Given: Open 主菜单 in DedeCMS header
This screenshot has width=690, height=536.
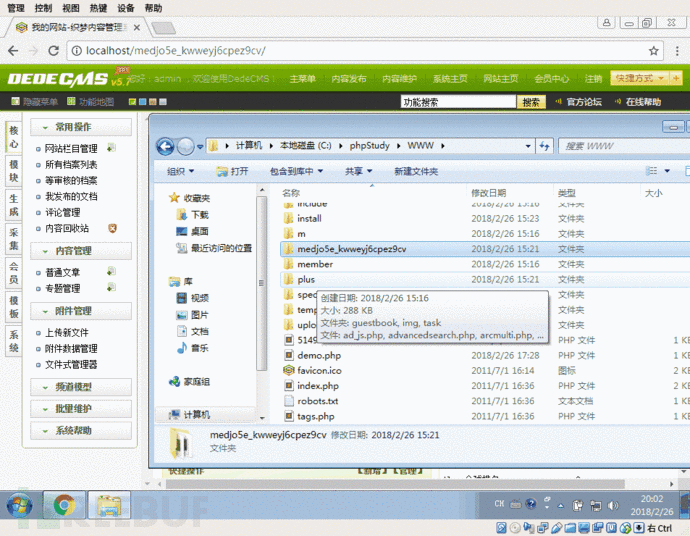Looking at the screenshot, I should click(x=302, y=79).
